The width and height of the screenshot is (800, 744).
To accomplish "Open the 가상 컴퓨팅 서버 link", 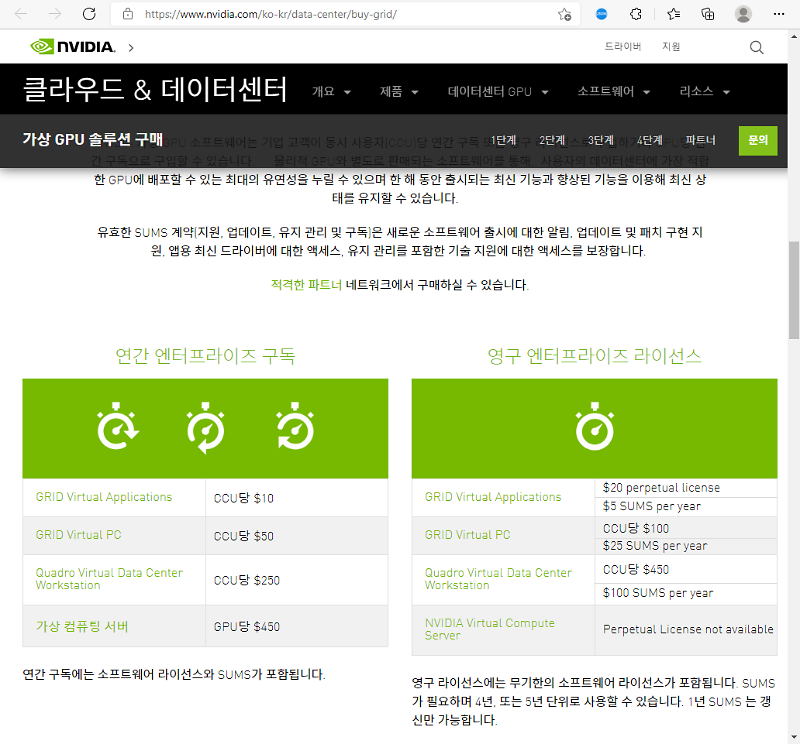I will pyautogui.click(x=82, y=626).
